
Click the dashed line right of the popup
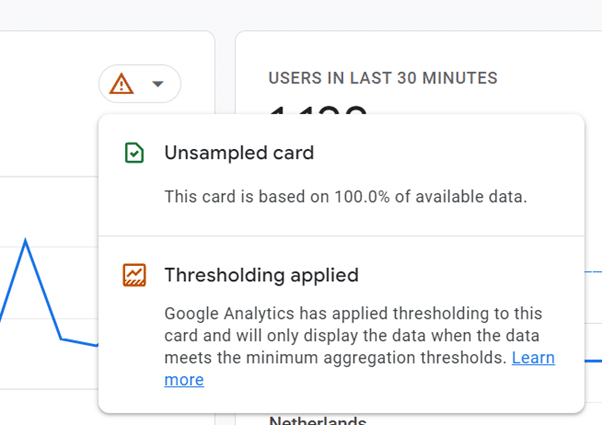click(593, 272)
